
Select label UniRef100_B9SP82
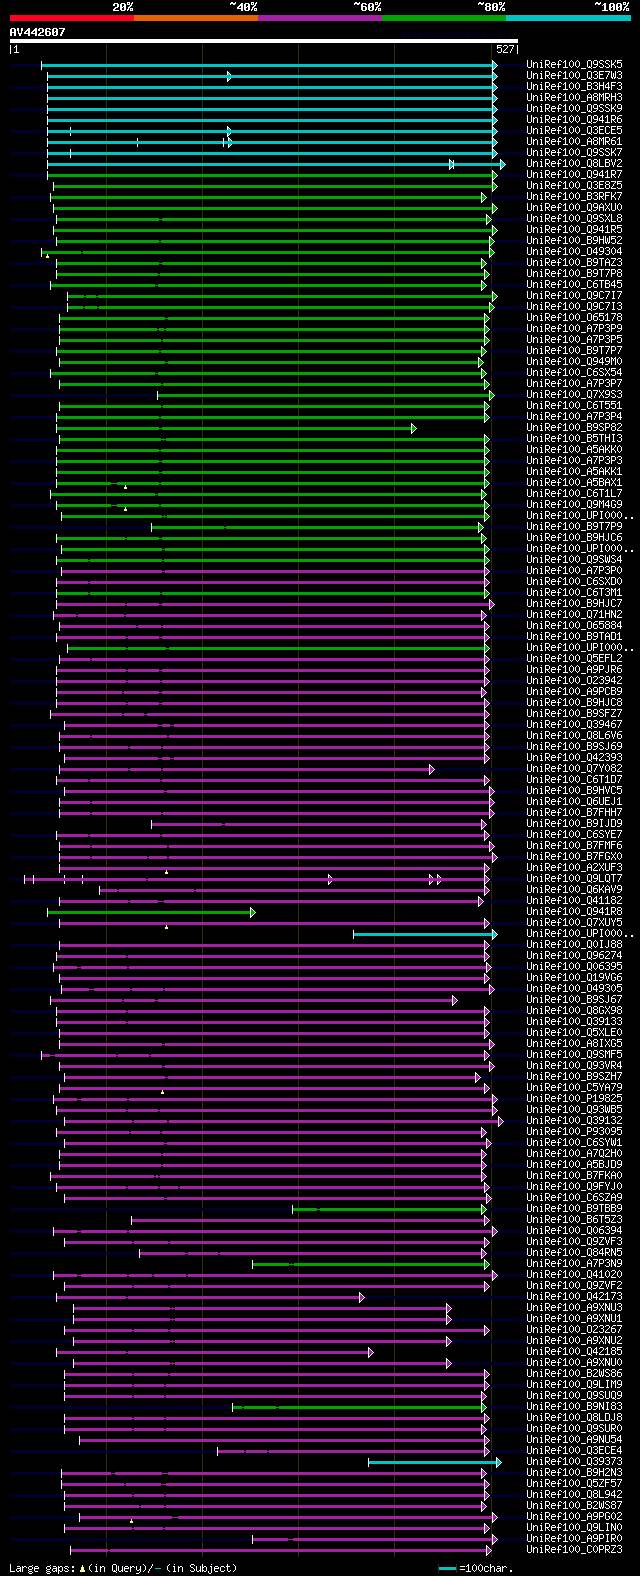[x=575, y=427]
